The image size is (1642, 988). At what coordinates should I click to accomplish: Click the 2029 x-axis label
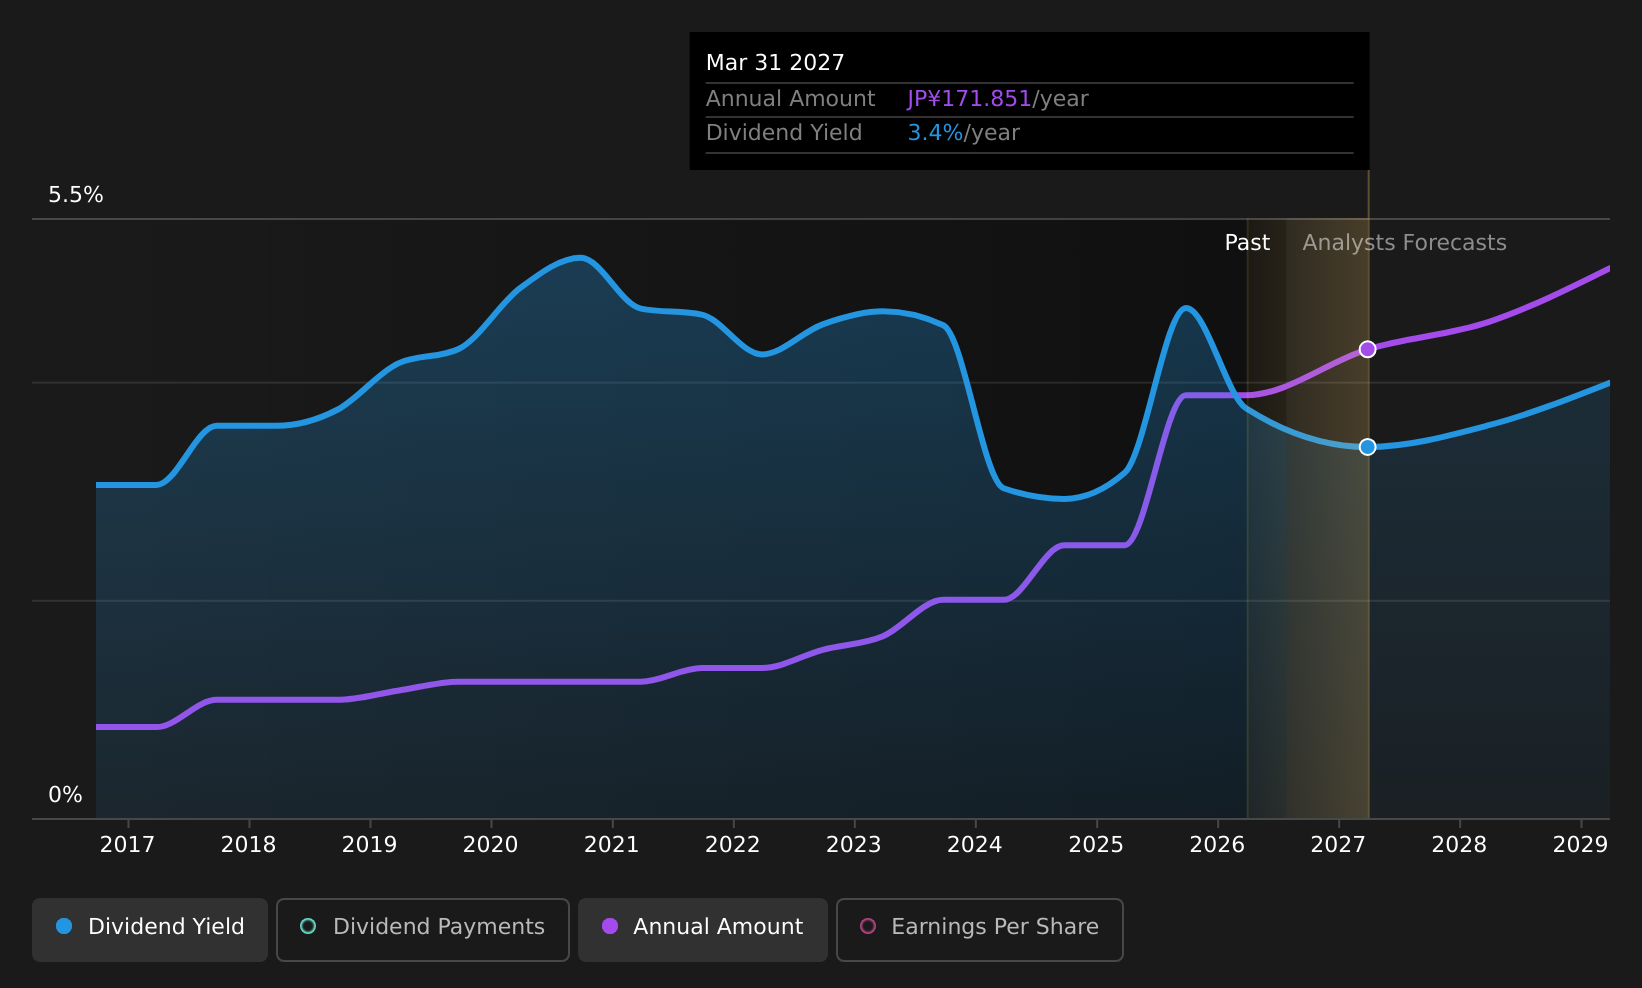(1580, 845)
